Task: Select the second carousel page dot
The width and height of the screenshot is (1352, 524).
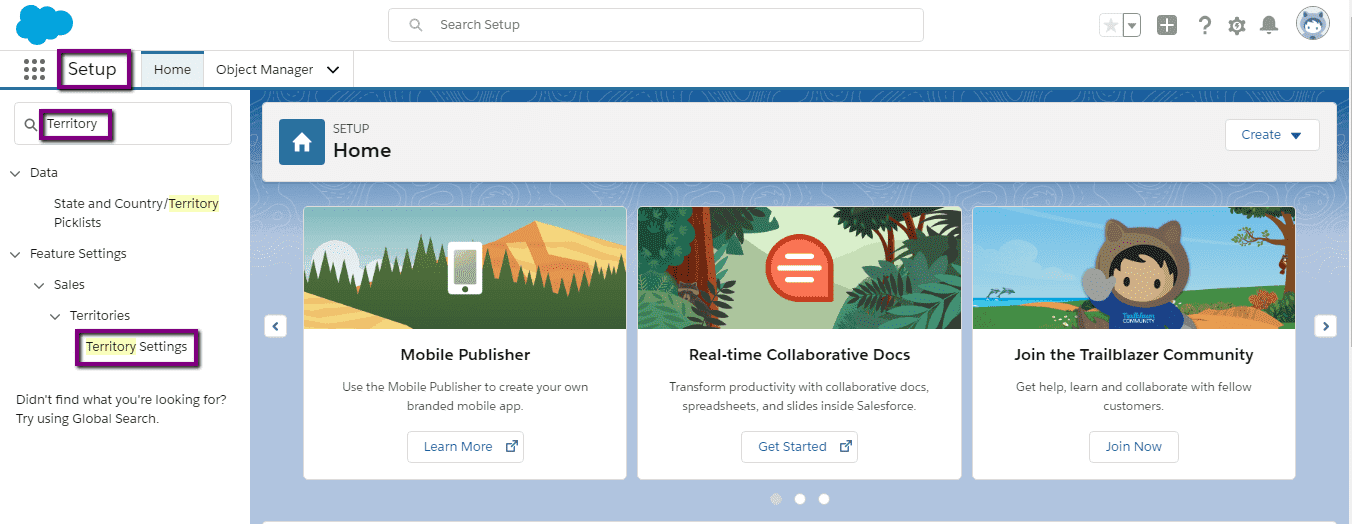Action: tap(800, 498)
